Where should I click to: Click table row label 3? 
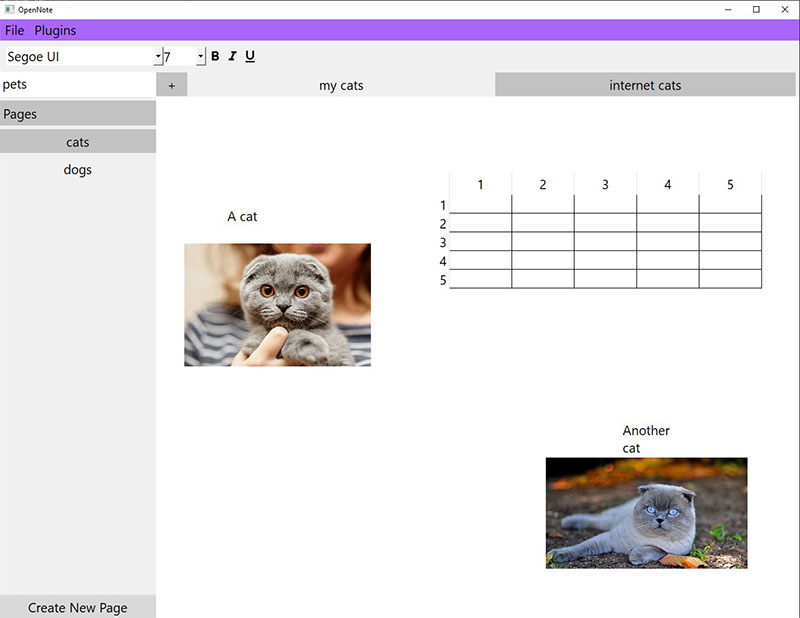pos(443,242)
